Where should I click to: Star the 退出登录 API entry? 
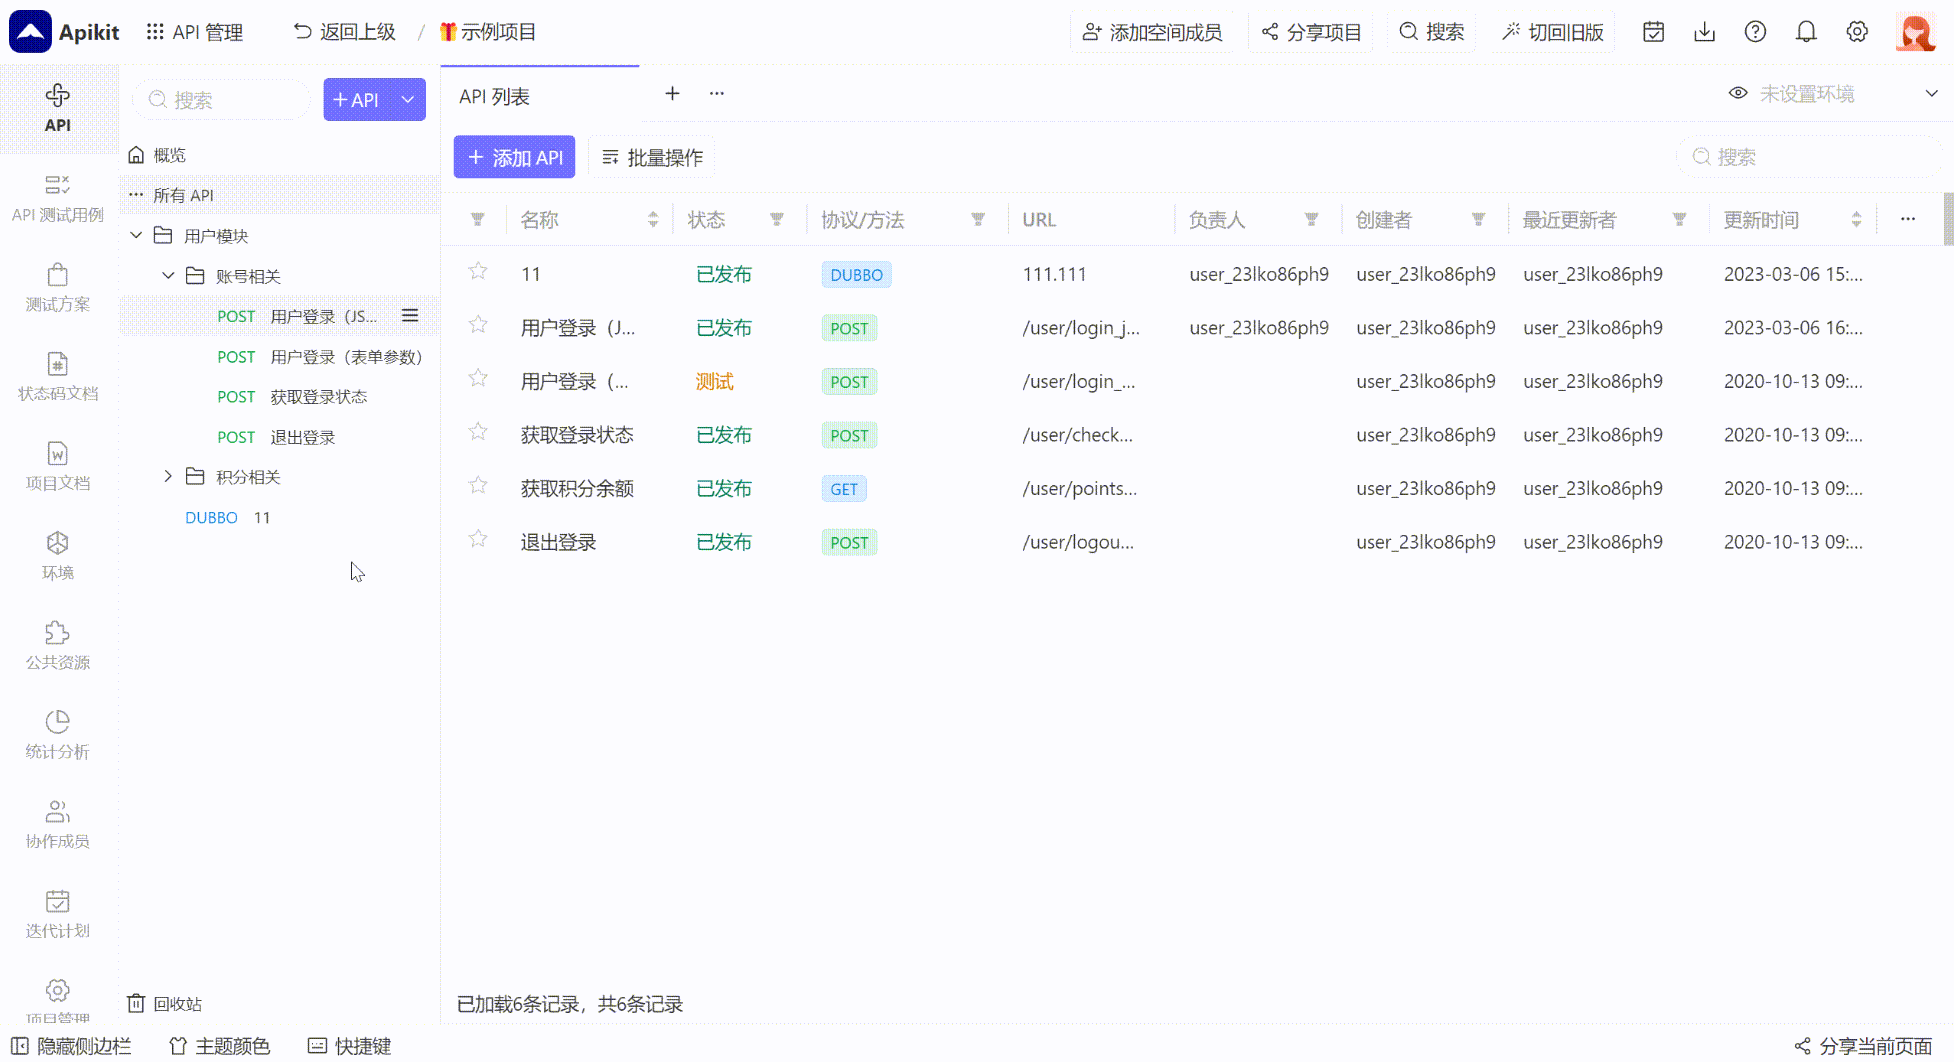pos(477,538)
